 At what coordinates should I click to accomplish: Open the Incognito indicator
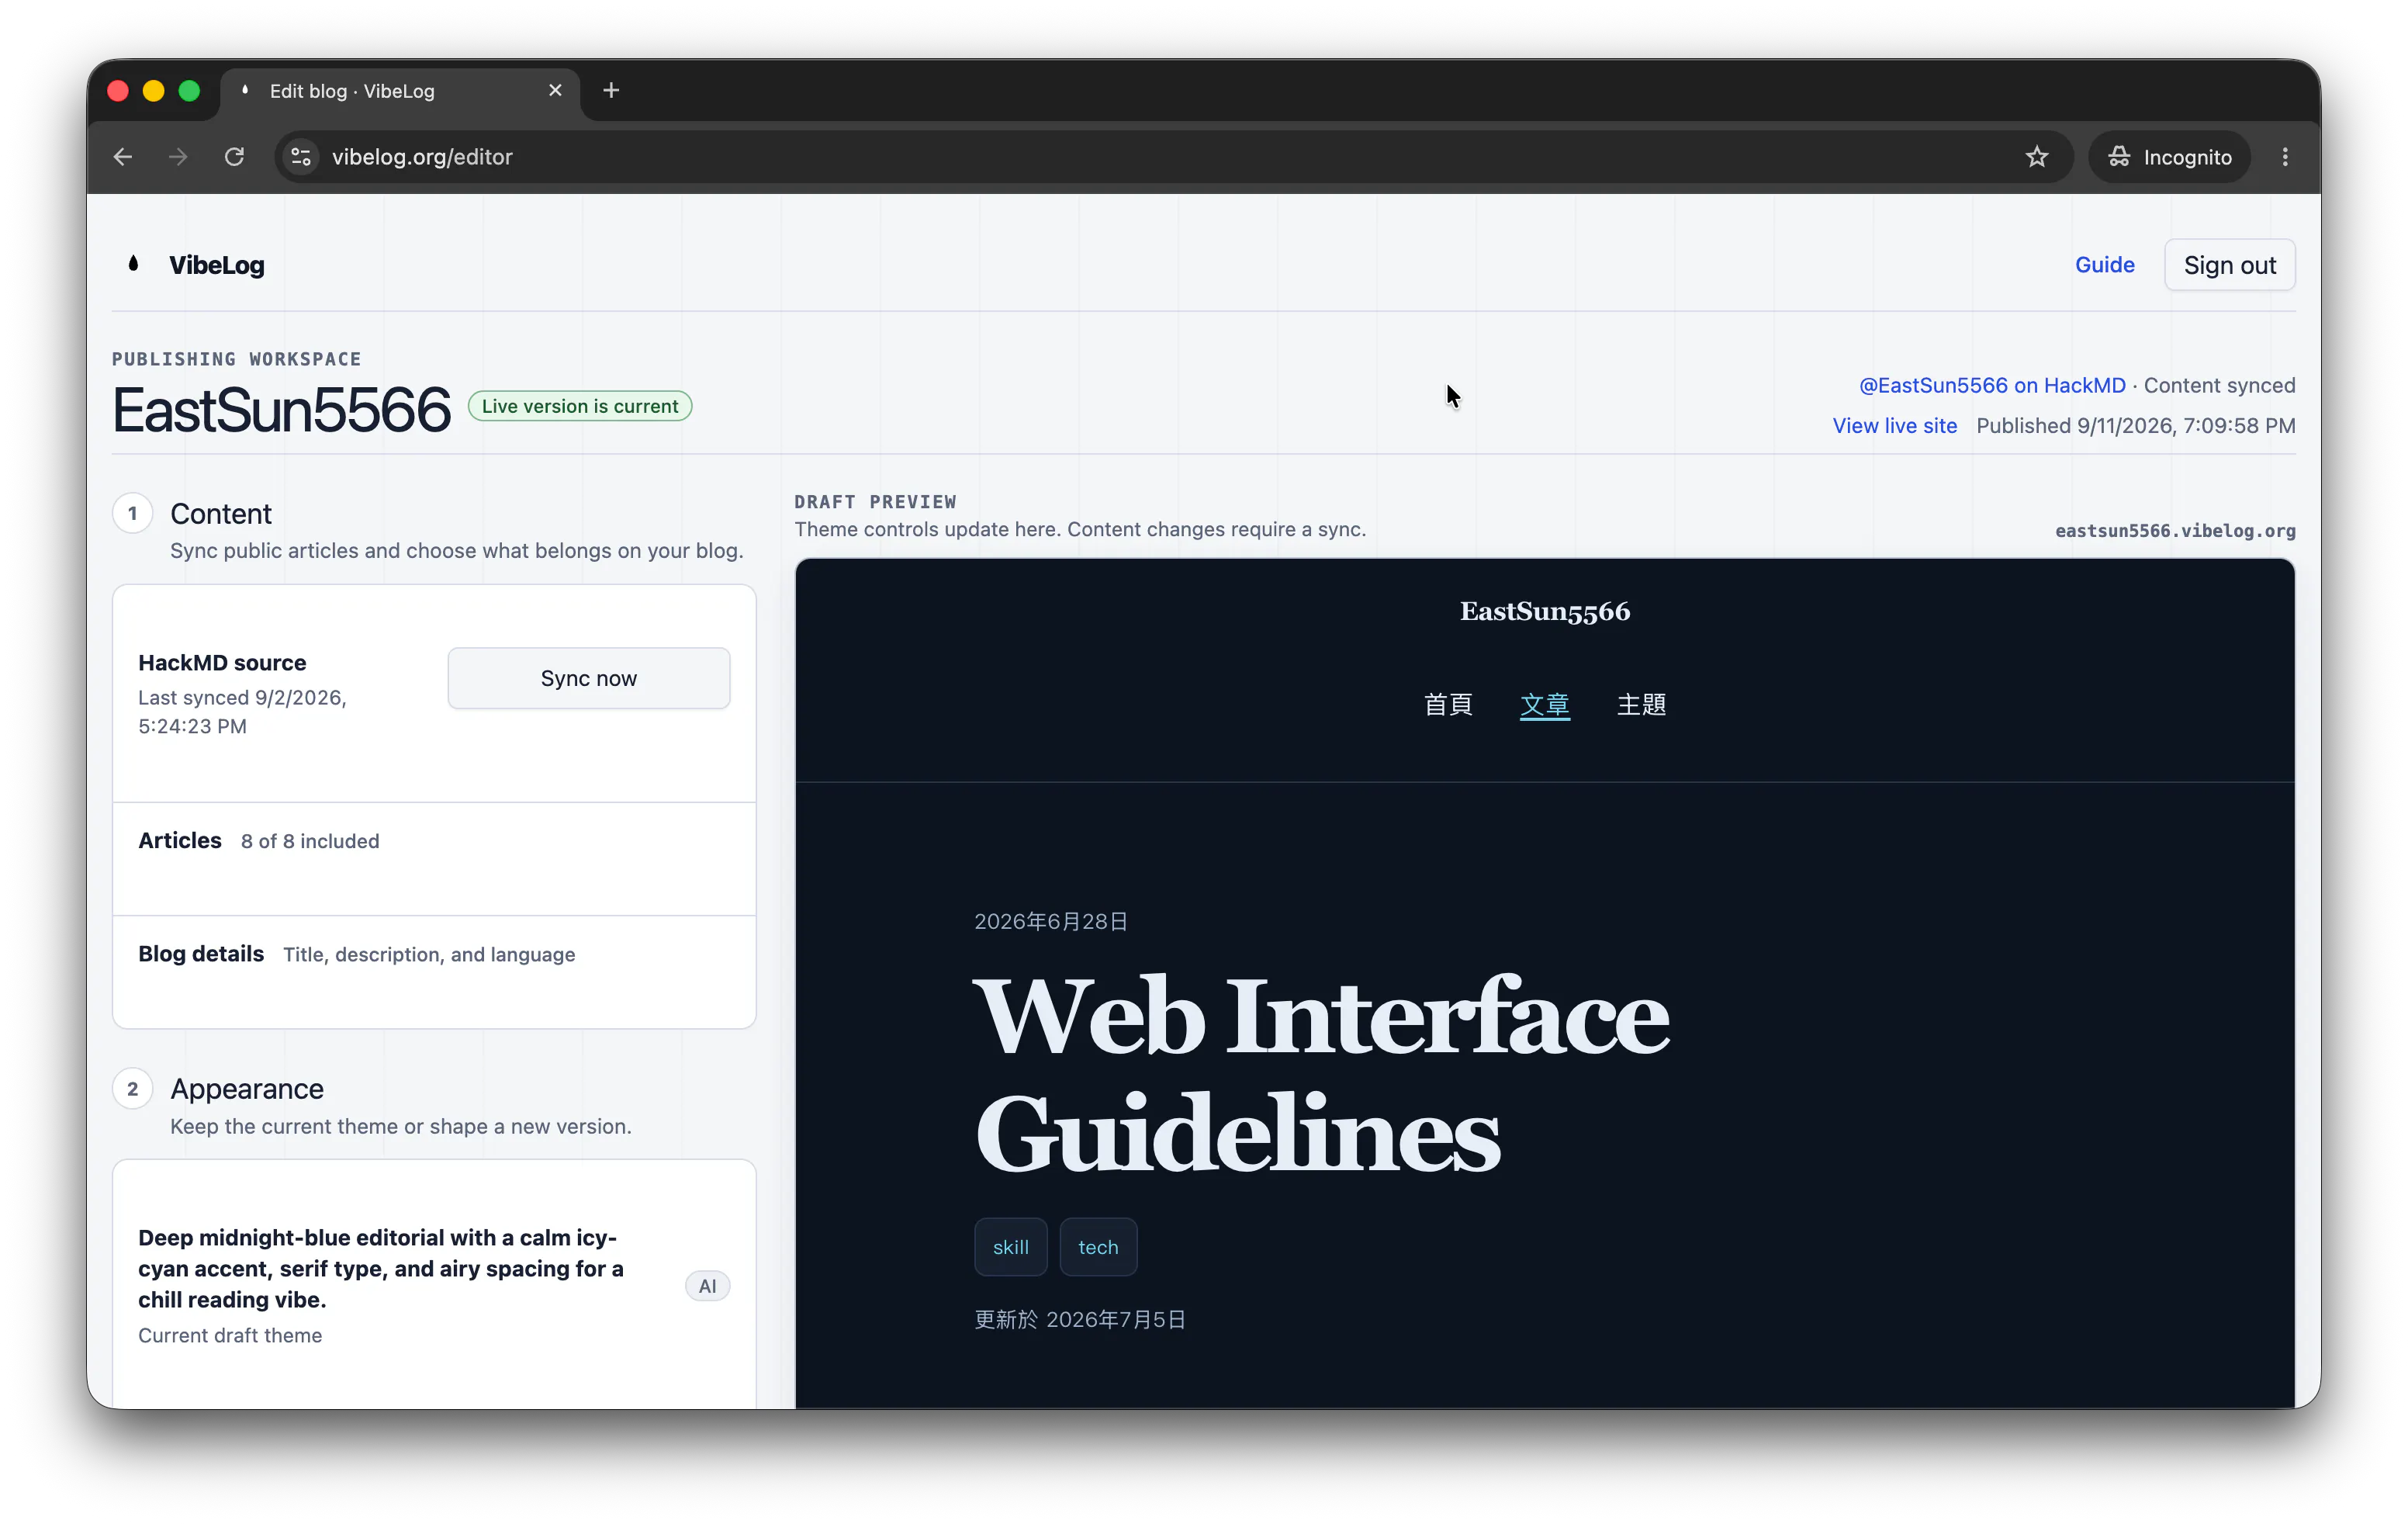2169,157
